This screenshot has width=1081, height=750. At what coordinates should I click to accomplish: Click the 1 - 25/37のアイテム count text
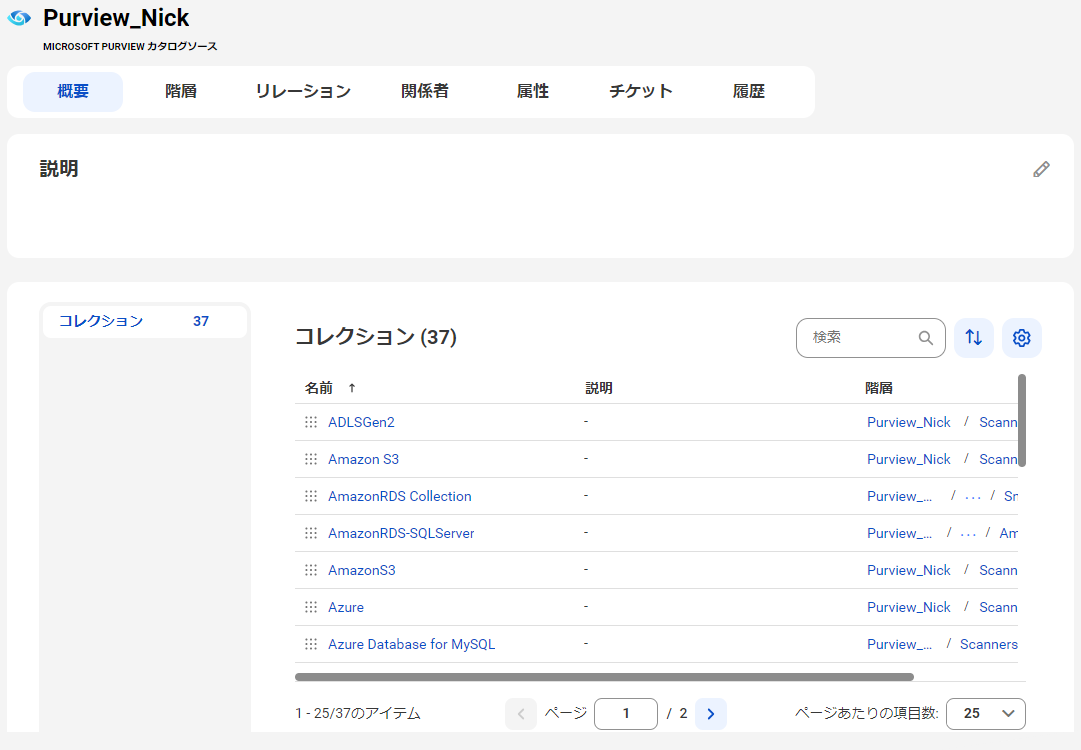tap(358, 713)
